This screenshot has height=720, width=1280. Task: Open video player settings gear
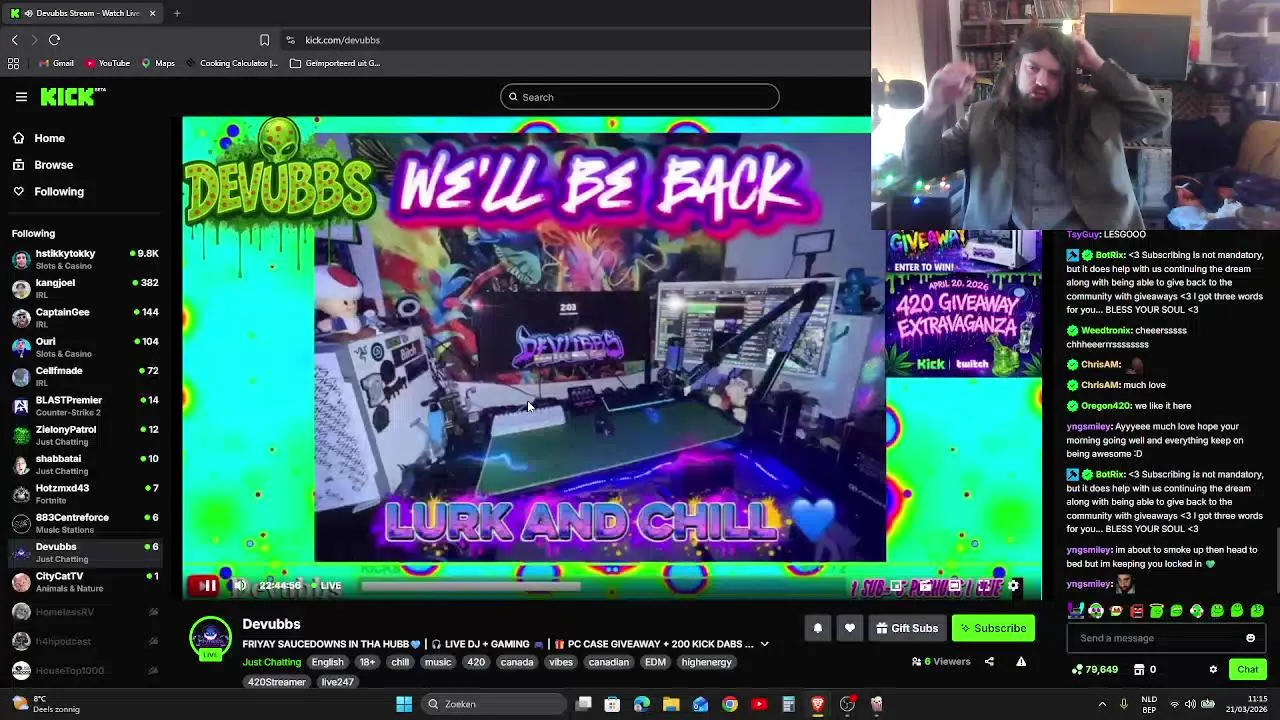(x=1013, y=586)
